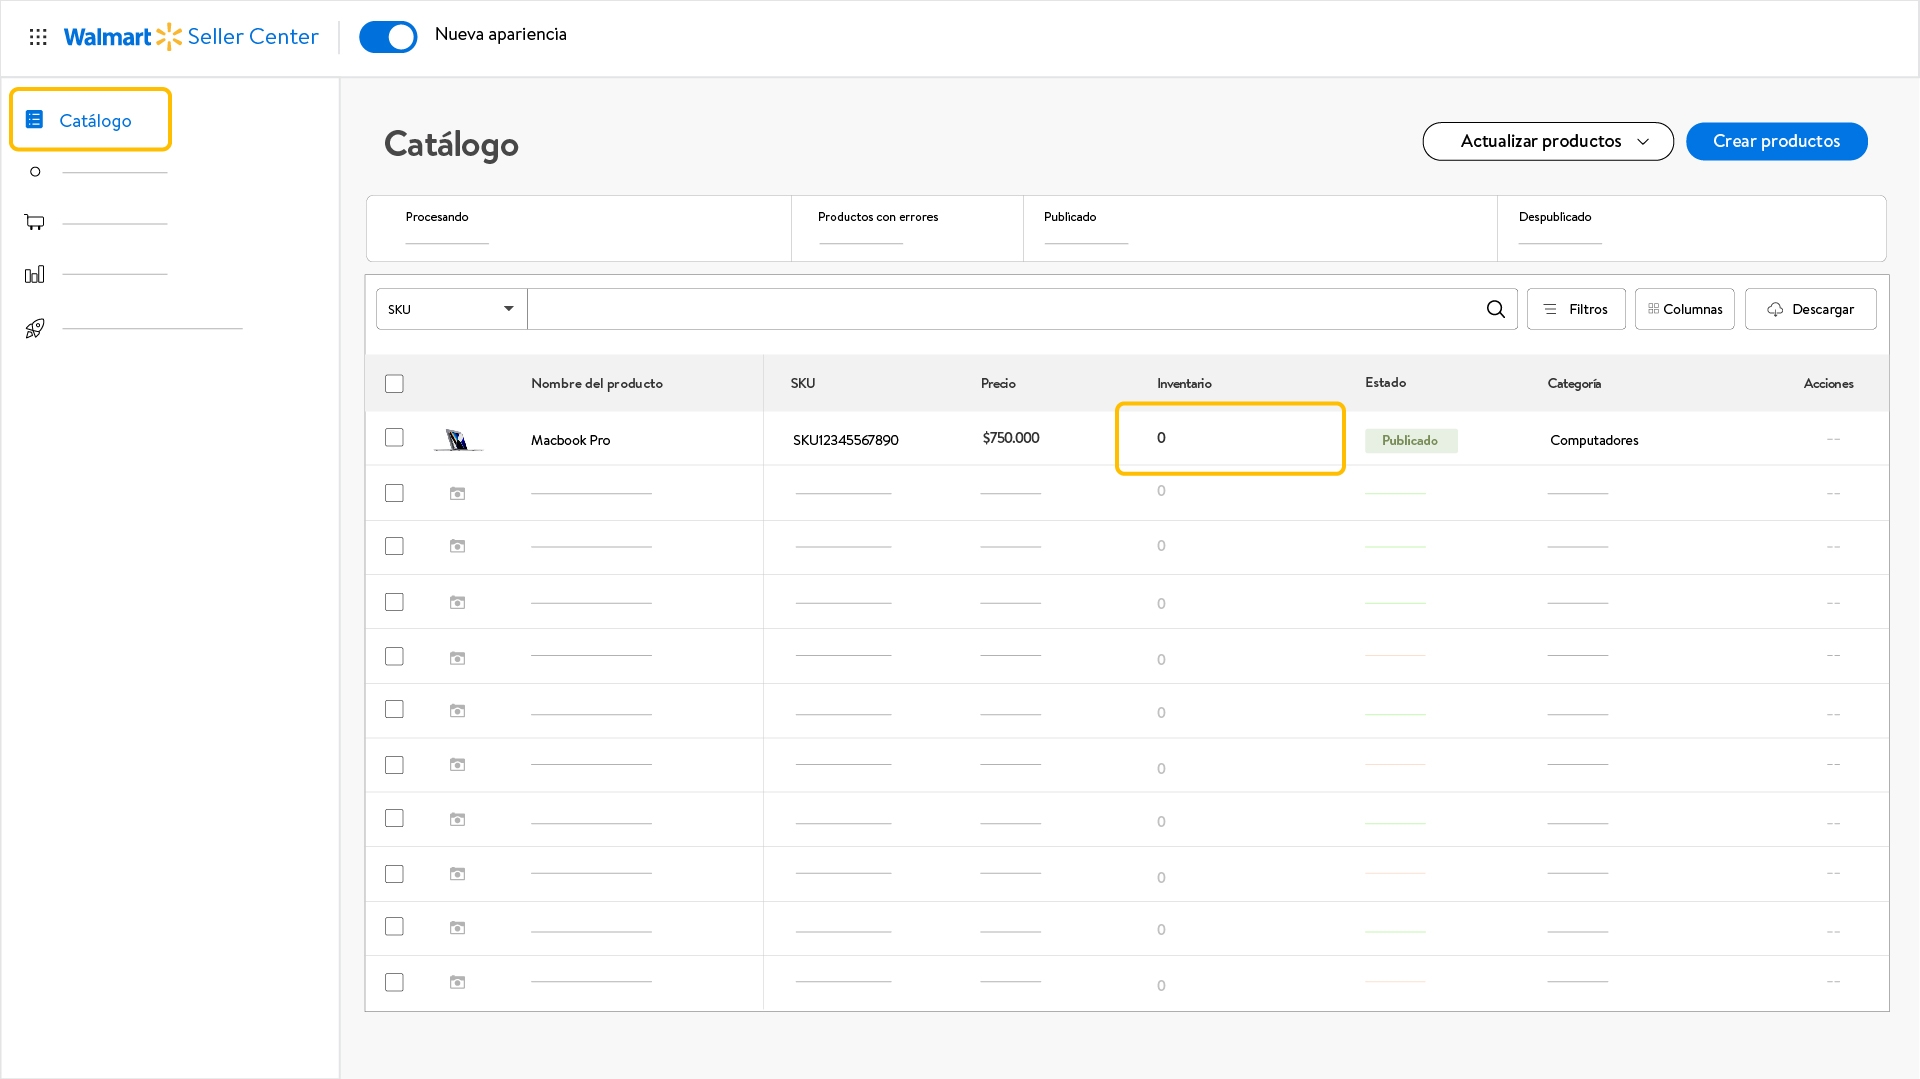Toggle the Nueva apariencia switch
The image size is (1920, 1079).
[x=388, y=37]
